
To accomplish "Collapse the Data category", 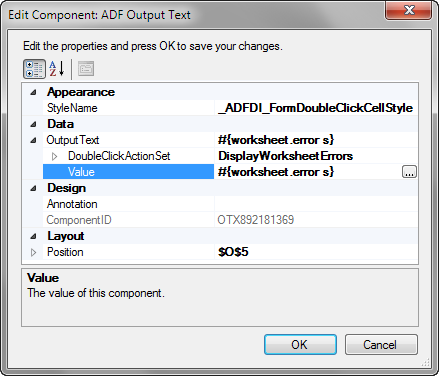I will (33, 124).
